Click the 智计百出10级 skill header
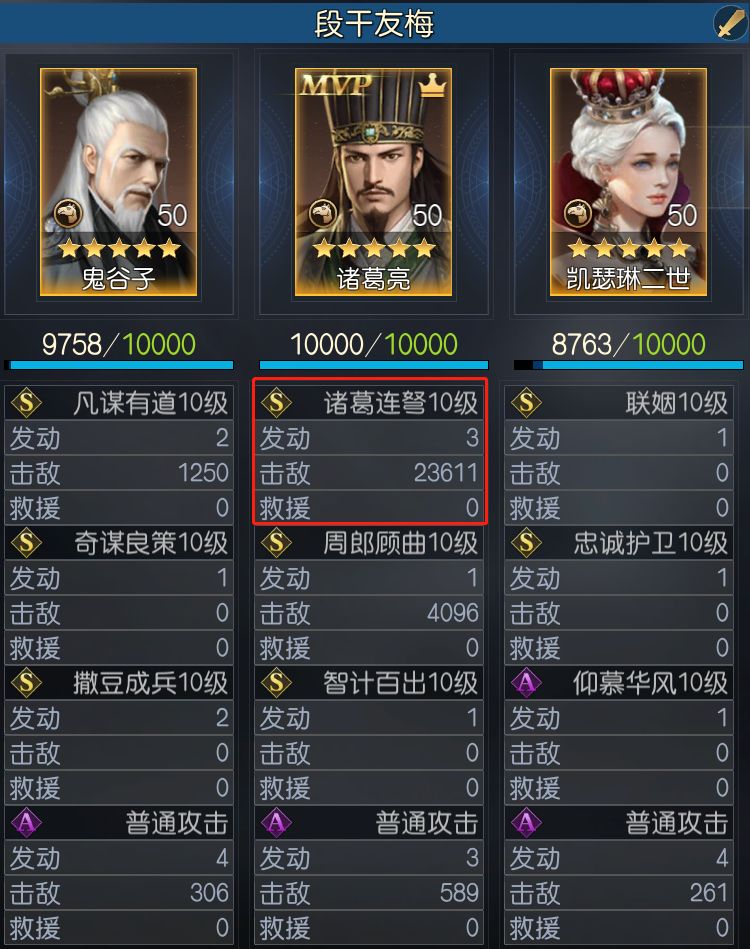The height and width of the screenshot is (949, 750). click(369, 683)
